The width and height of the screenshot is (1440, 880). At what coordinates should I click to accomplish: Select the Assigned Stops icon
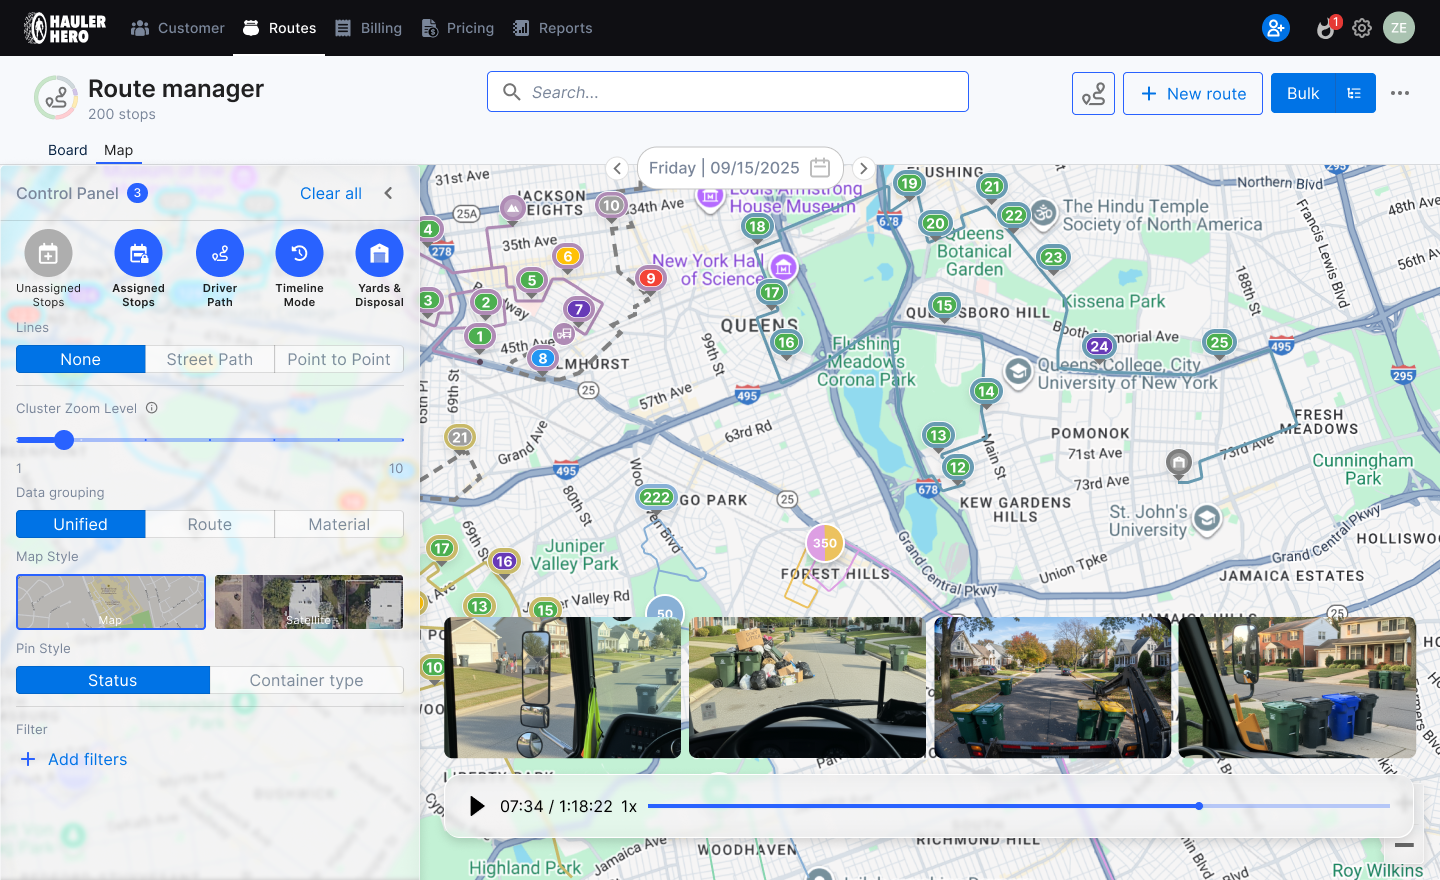tap(138, 254)
